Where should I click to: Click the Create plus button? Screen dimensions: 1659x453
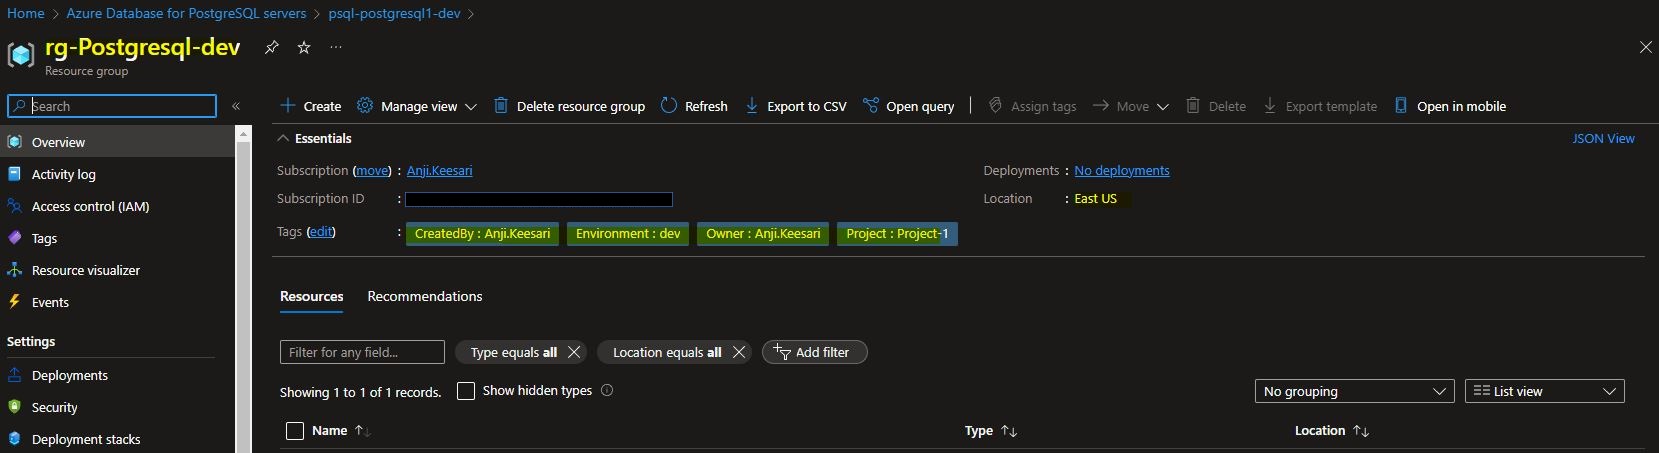pos(311,106)
